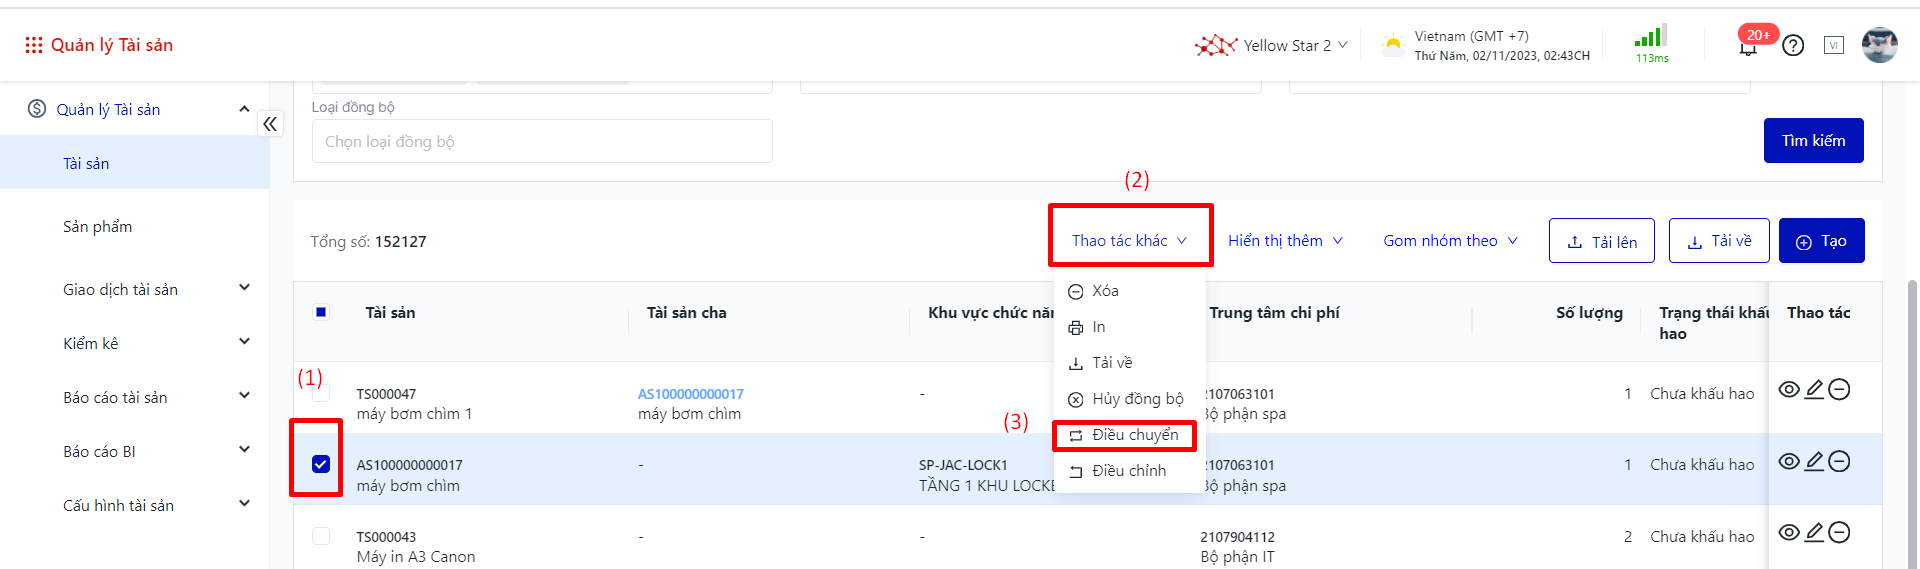Open notifications bell with 20+ badge
The height and width of the screenshot is (569, 1920).
pos(1748,47)
